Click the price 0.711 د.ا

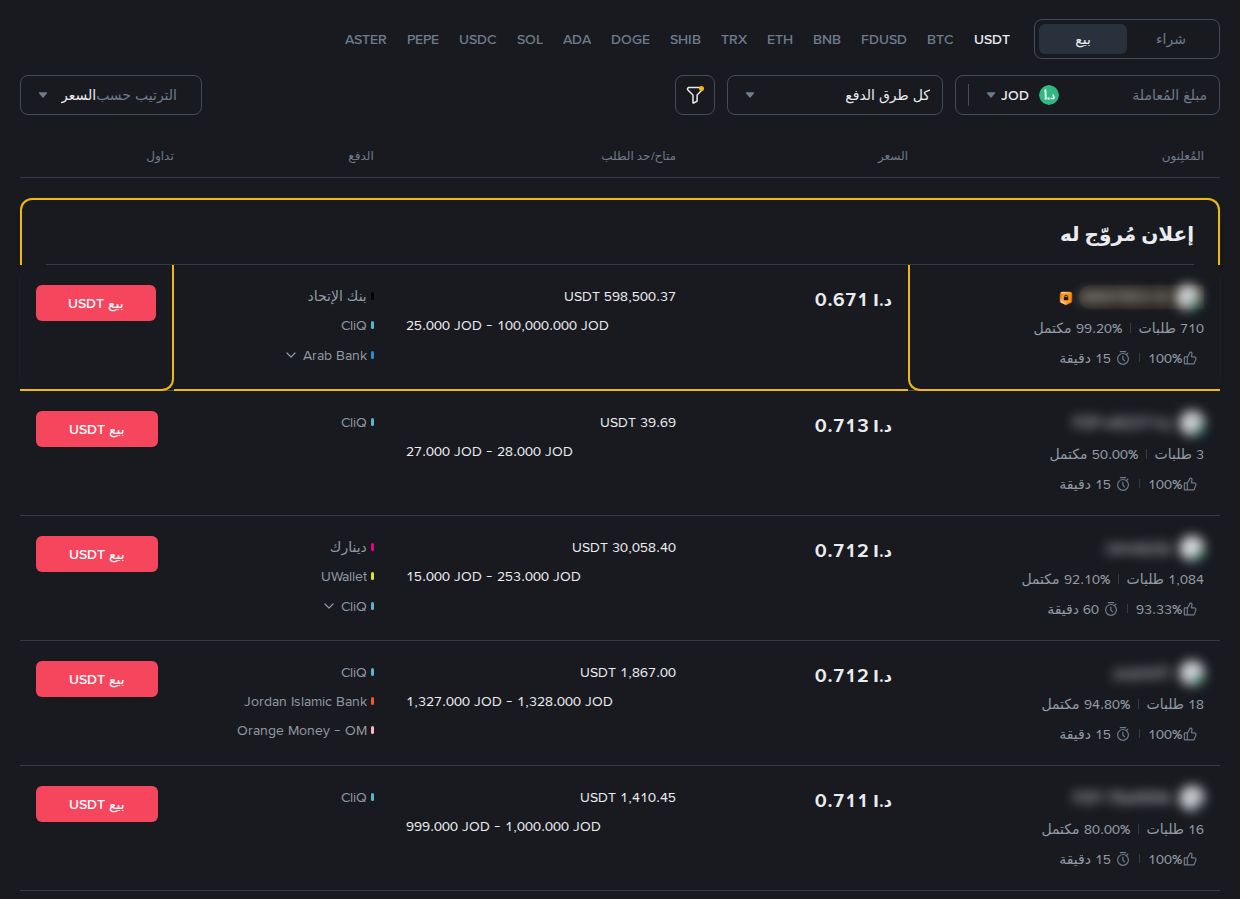[853, 800]
